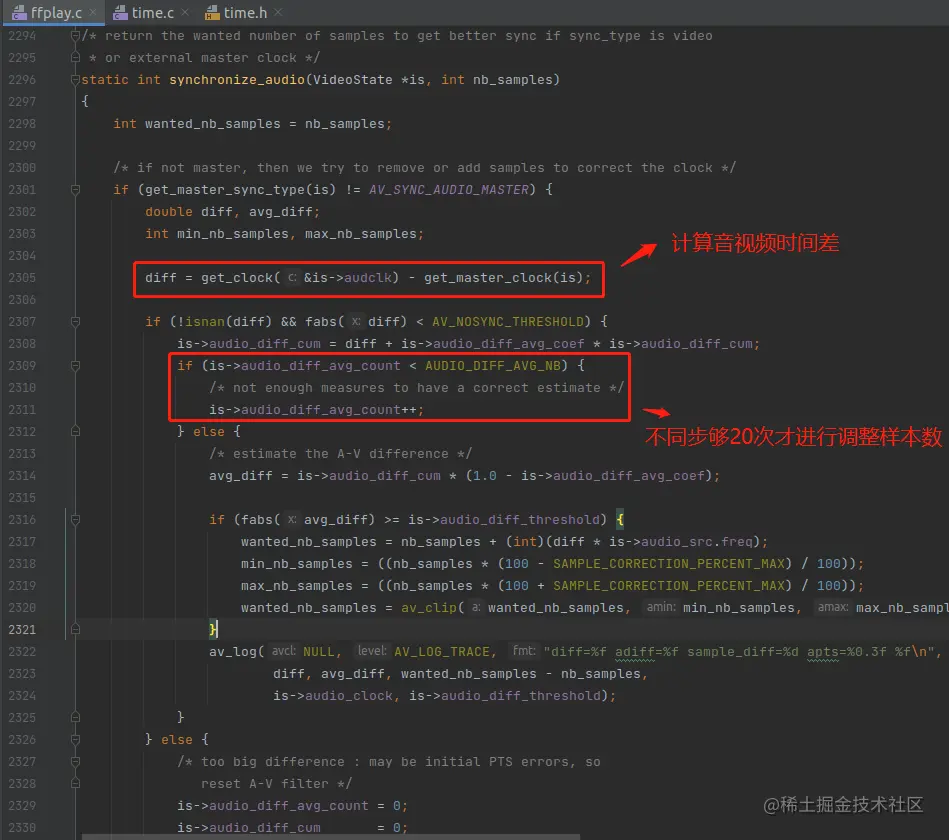Fold the else block at line 2312
949x840 pixels.
pos(75,431)
